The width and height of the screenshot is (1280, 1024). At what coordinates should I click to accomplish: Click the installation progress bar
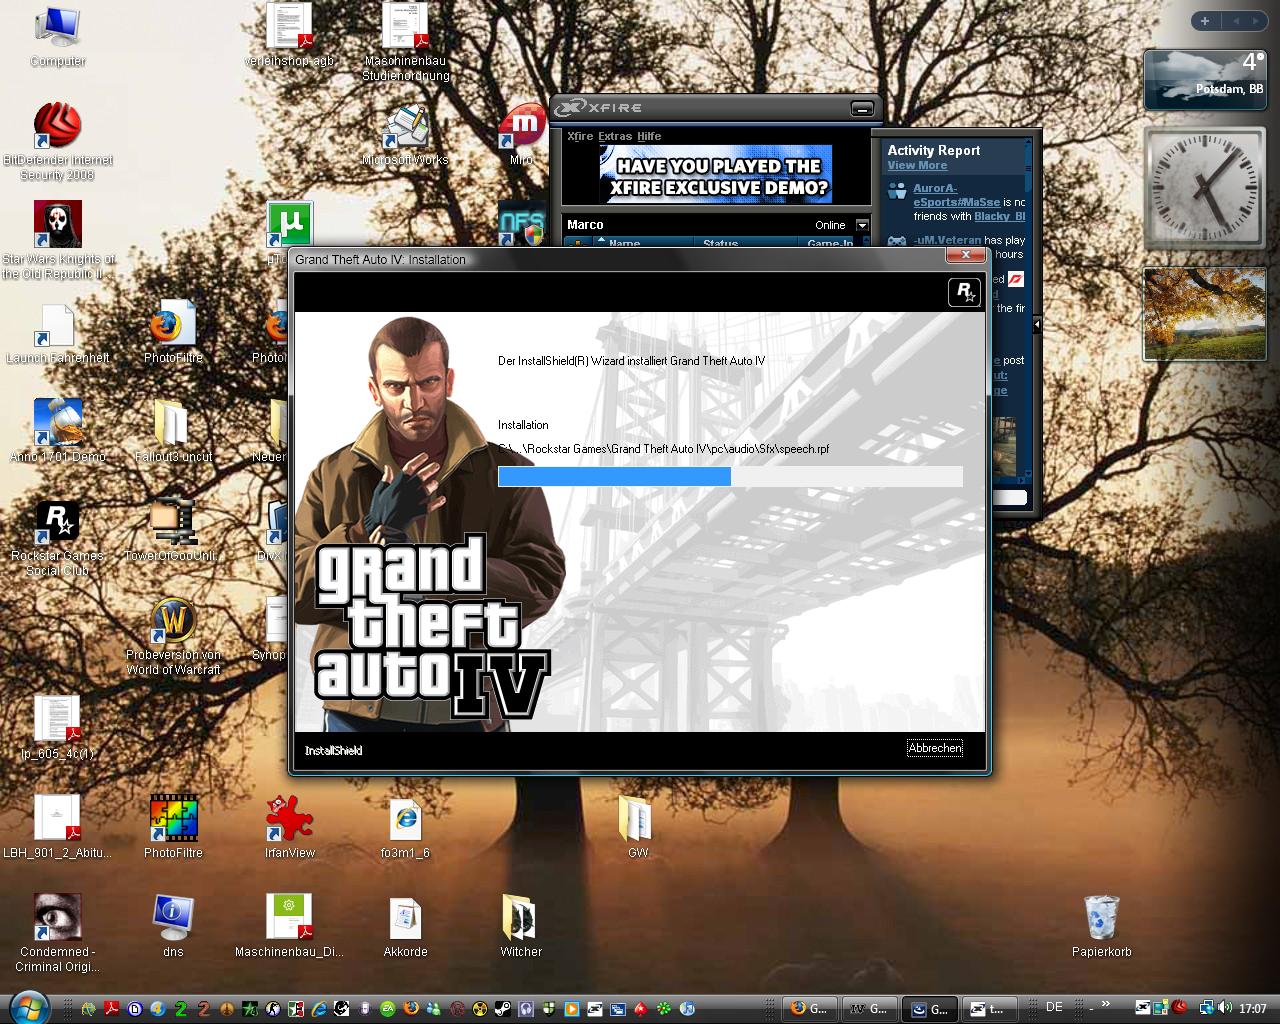730,476
